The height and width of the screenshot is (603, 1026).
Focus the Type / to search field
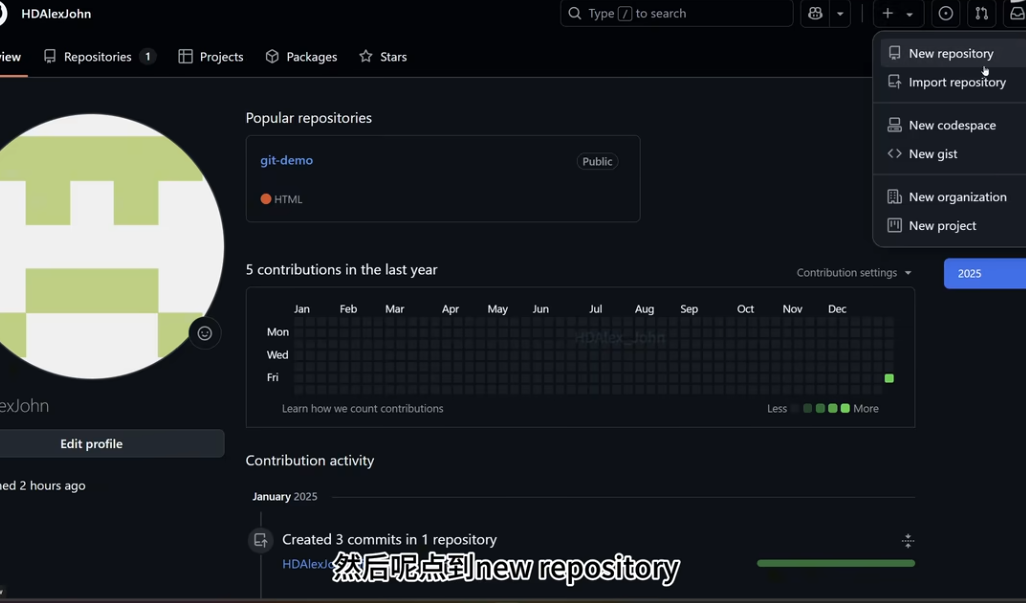(x=677, y=13)
